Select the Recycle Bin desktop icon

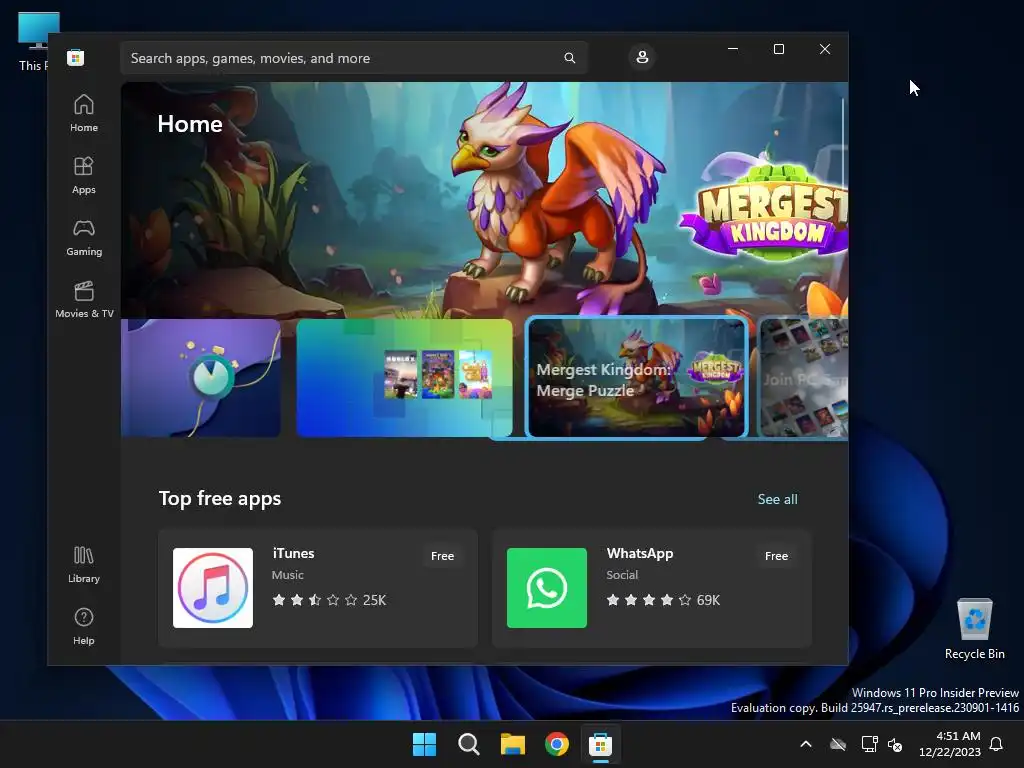coord(974,629)
